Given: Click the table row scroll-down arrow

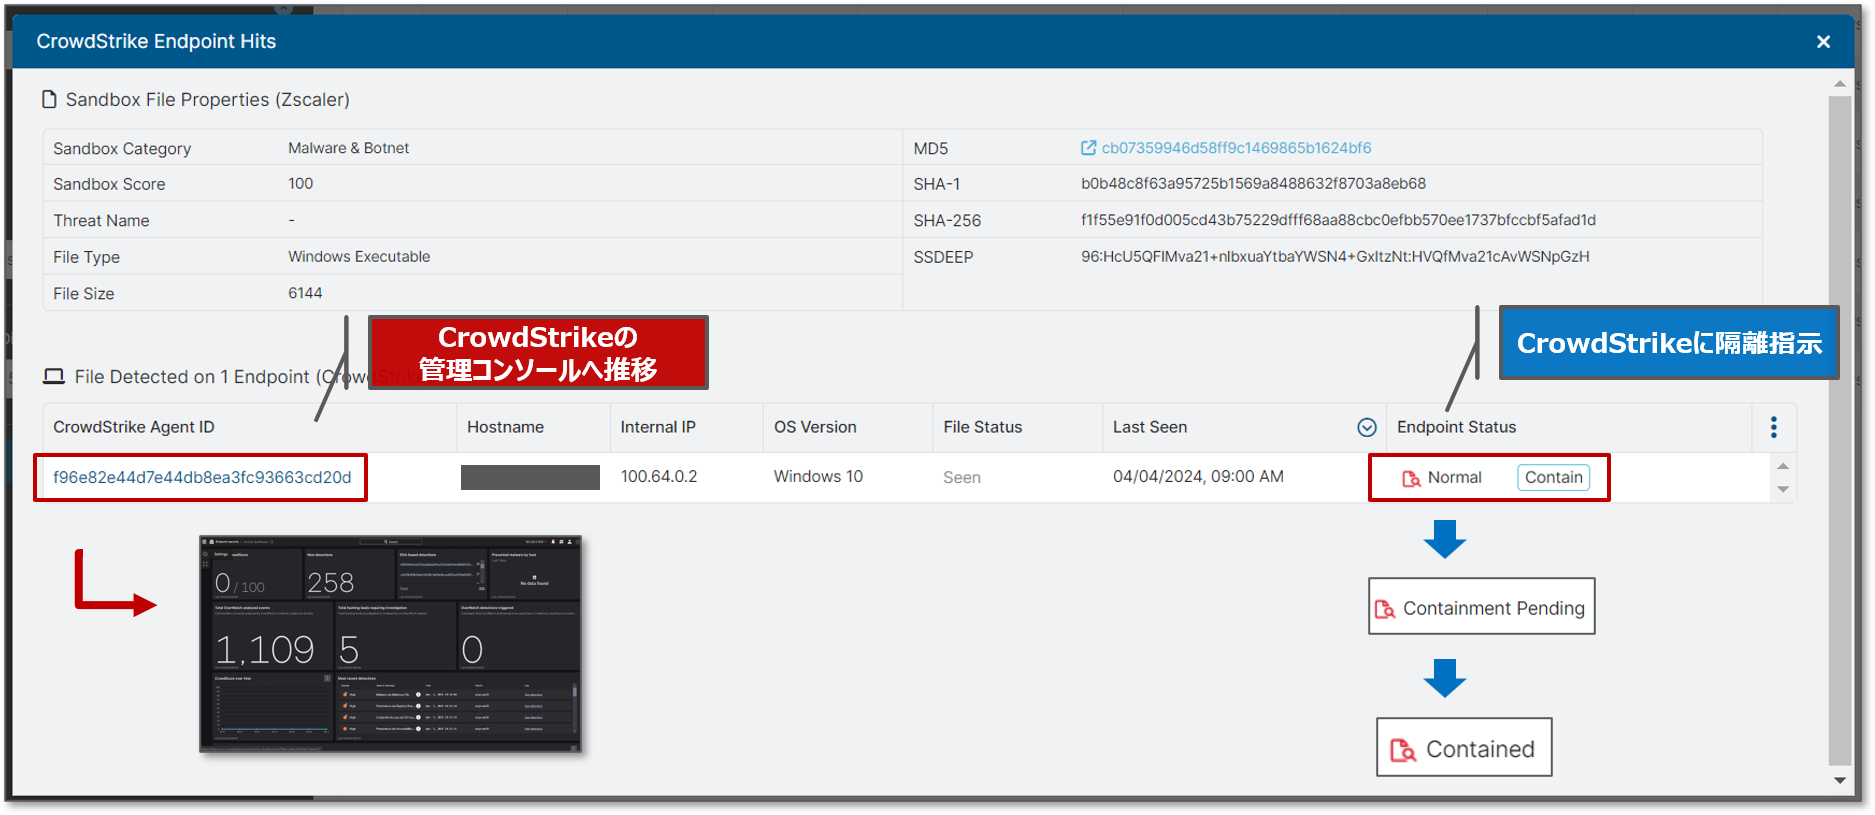Looking at the screenshot, I should click(1783, 489).
